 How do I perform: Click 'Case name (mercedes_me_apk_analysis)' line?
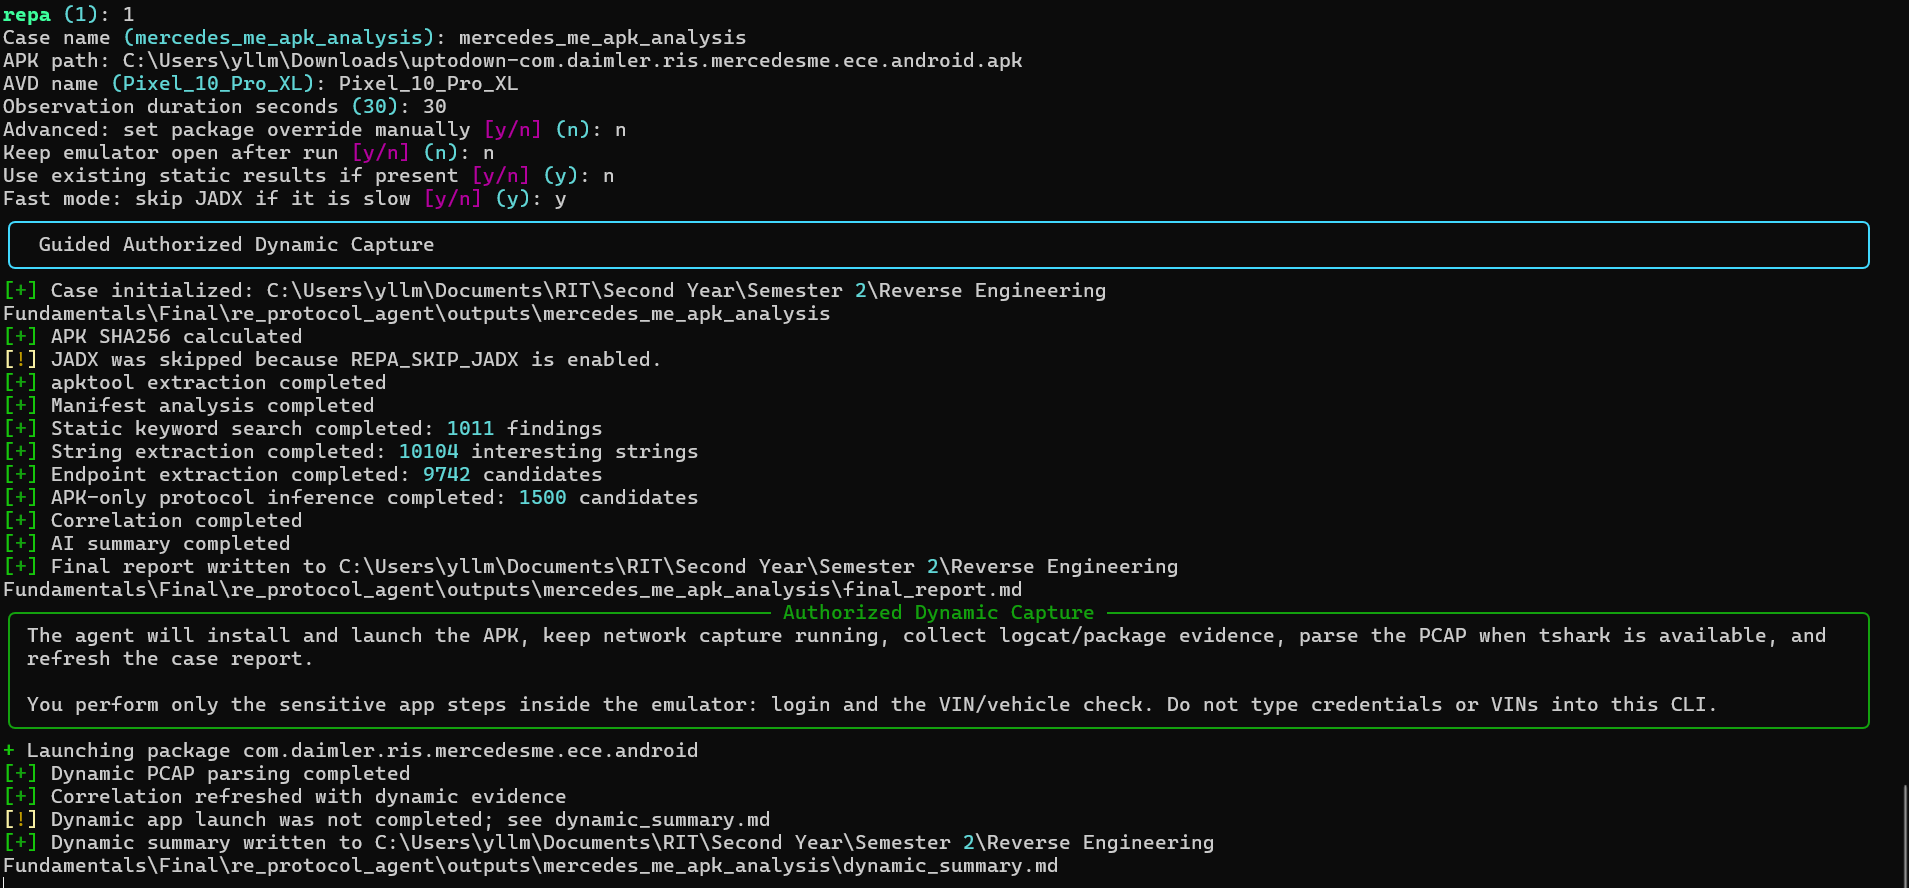[x=374, y=38]
